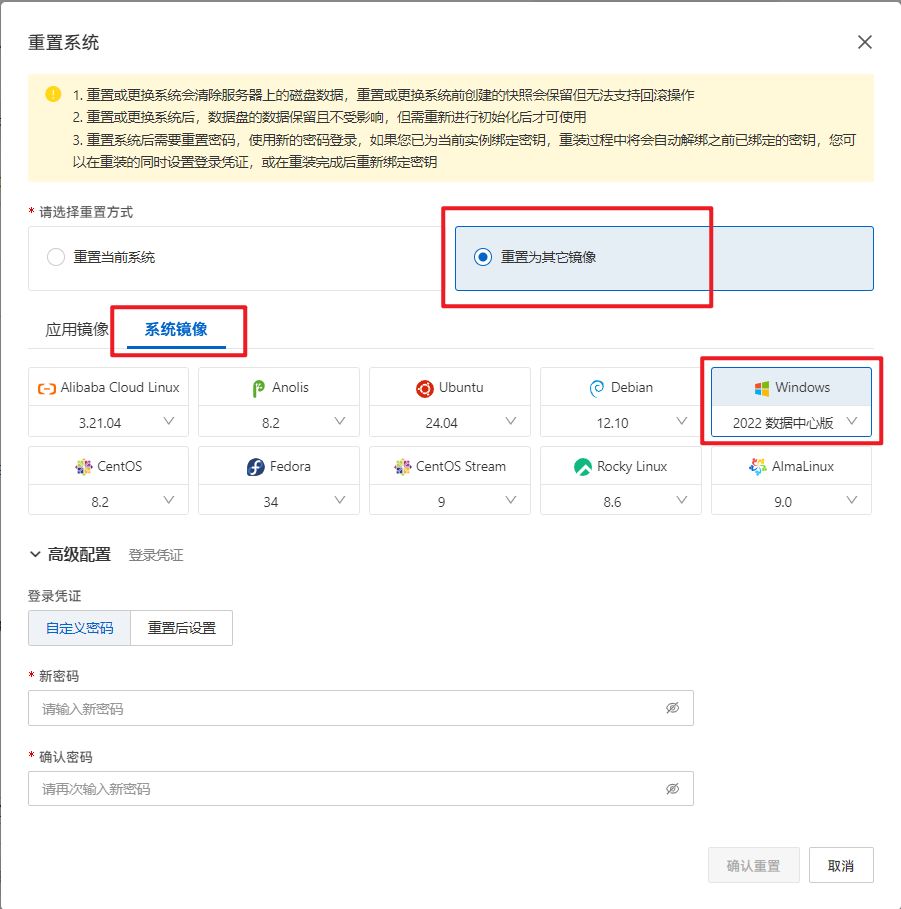901x909 pixels.
Task: Select the 重置为其它镜像 radio option
Action: tap(482, 257)
